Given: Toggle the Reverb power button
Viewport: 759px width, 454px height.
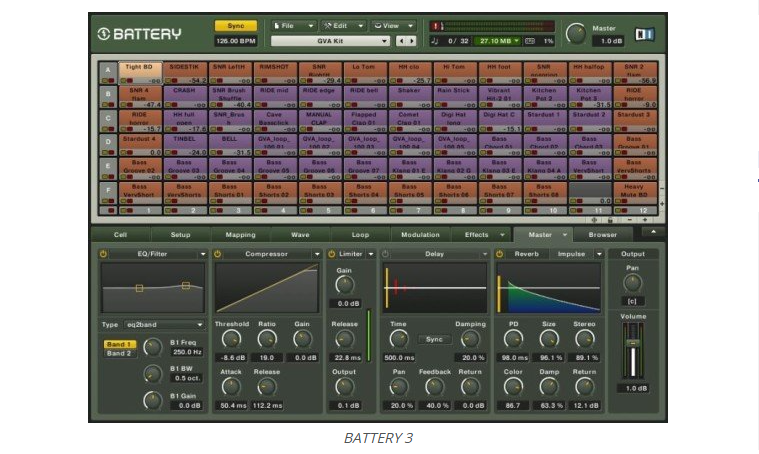Looking at the screenshot, I should tap(500, 254).
